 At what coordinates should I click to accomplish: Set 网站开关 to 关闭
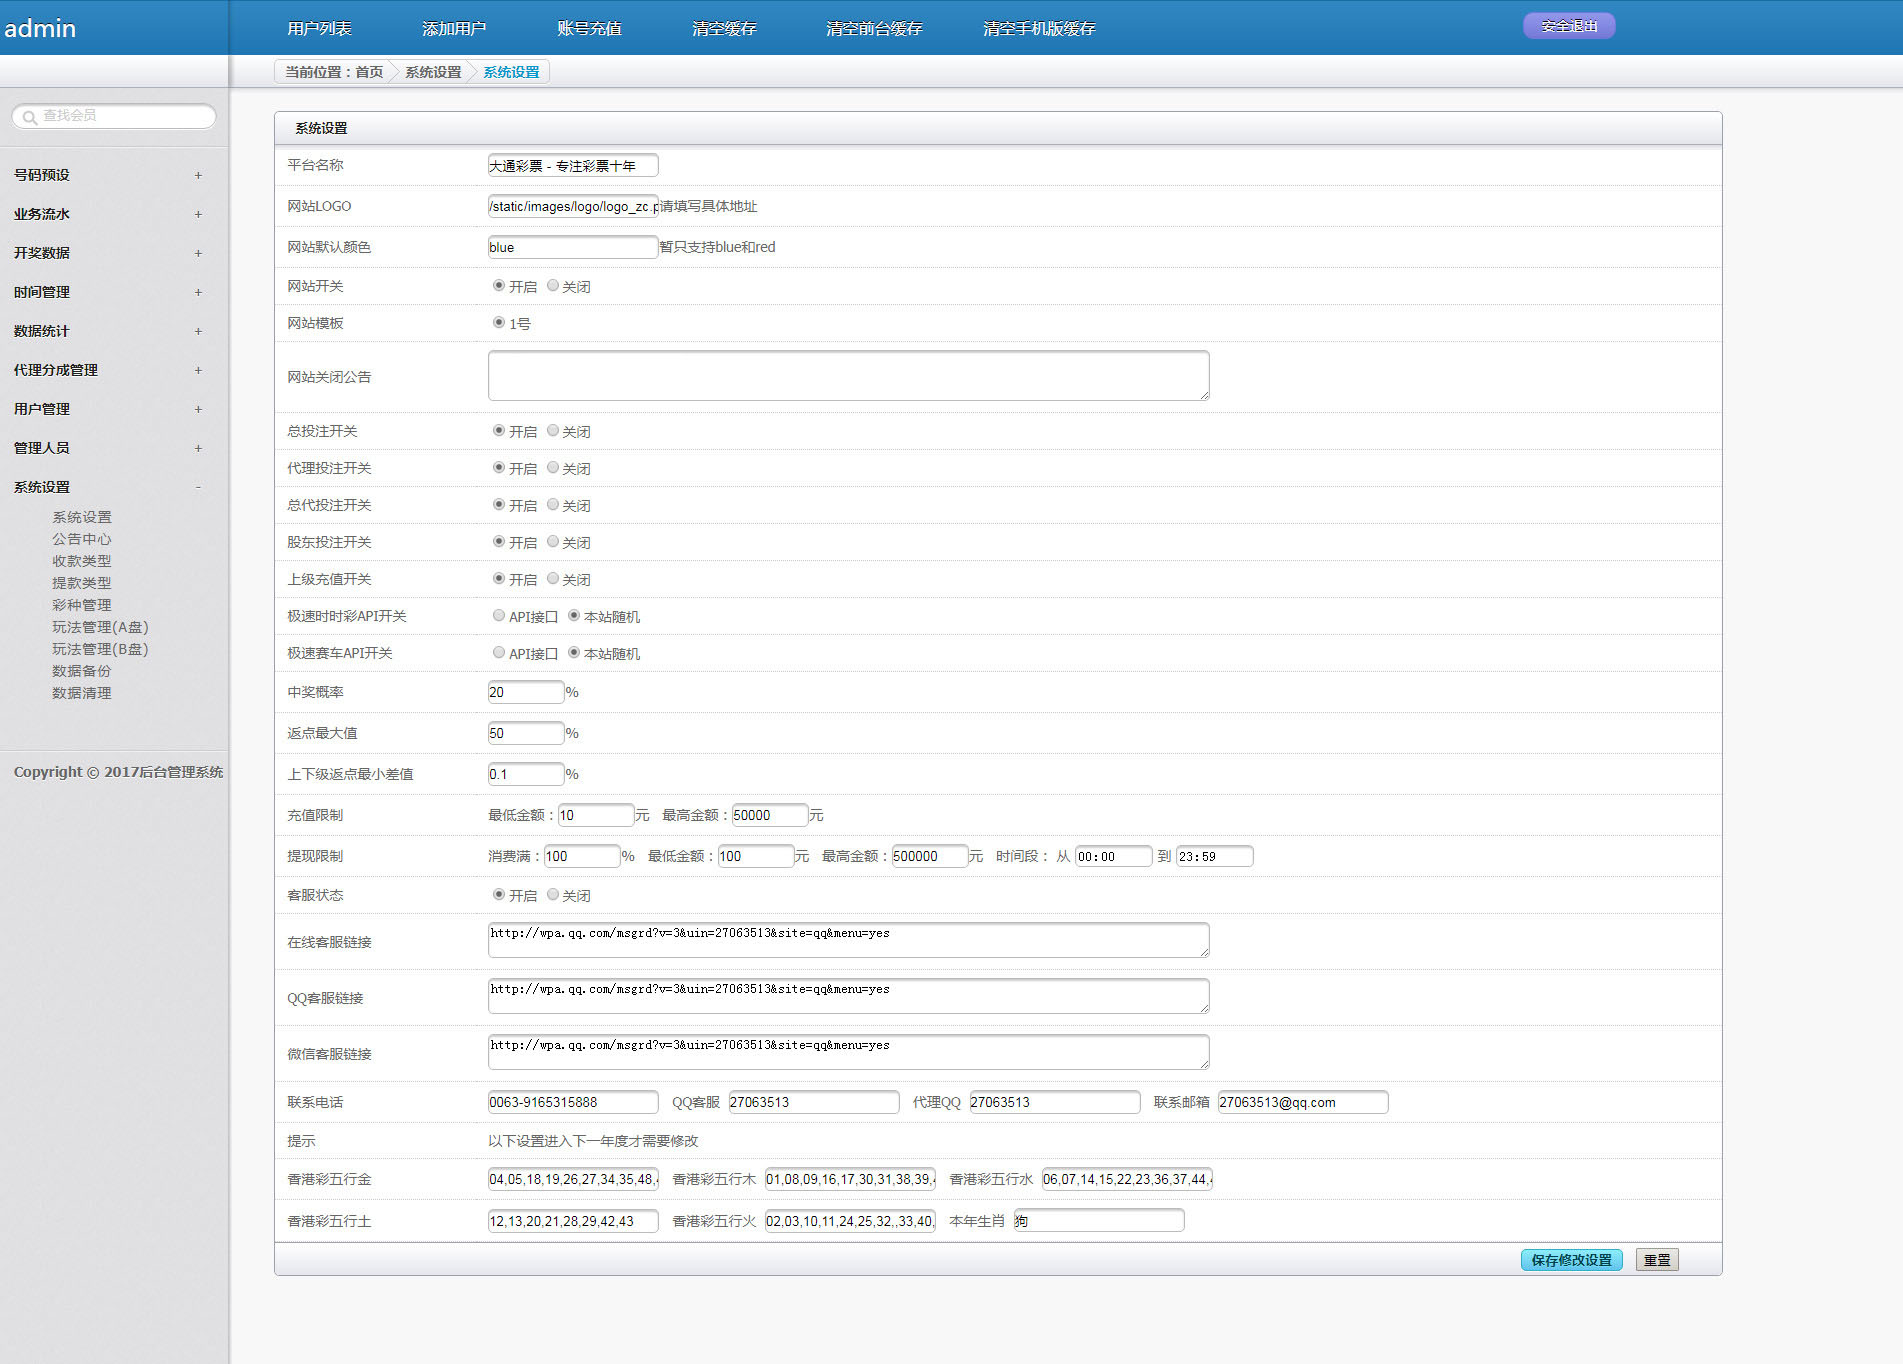(x=553, y=285)
